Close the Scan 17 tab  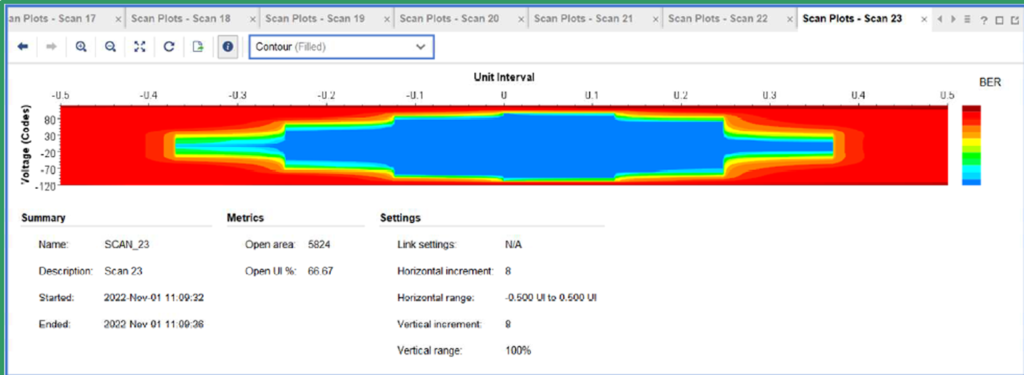[118, 20]
